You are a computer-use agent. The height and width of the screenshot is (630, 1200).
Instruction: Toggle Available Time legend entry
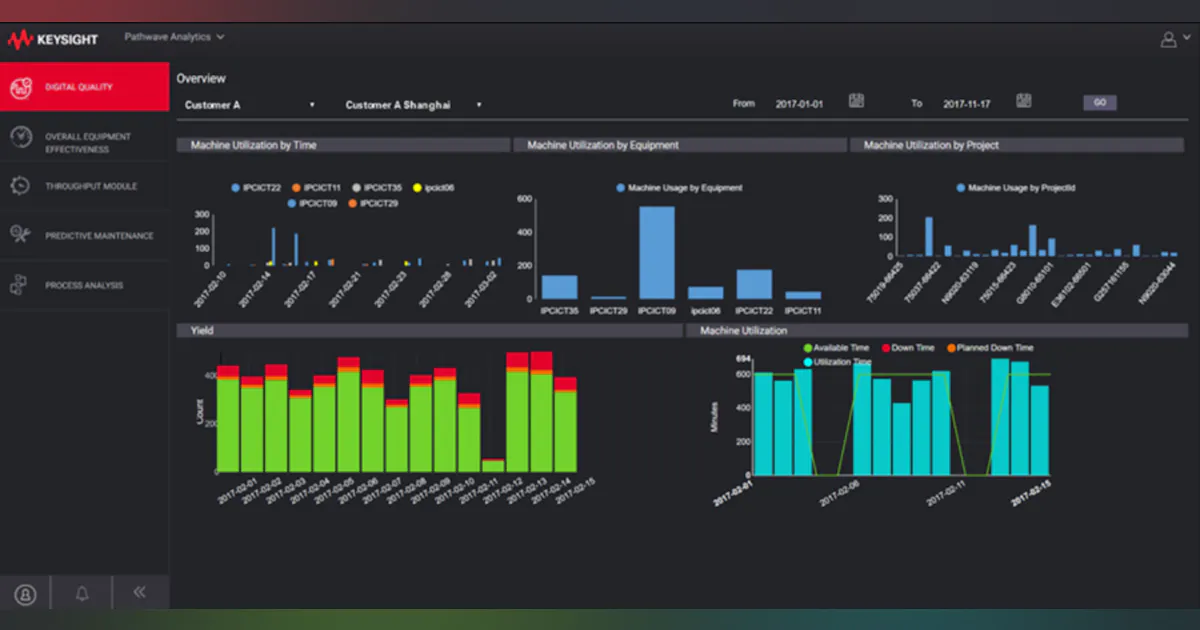click(836, 348)
